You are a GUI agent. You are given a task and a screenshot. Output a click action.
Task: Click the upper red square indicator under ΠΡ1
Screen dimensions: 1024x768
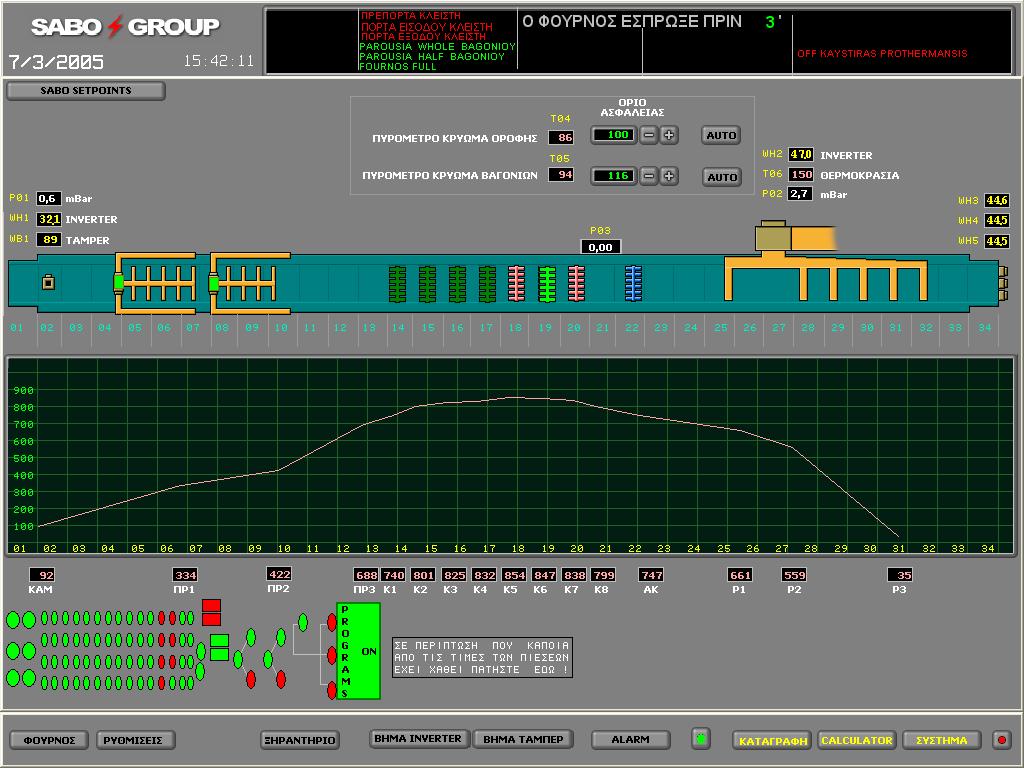coord(212,606)
